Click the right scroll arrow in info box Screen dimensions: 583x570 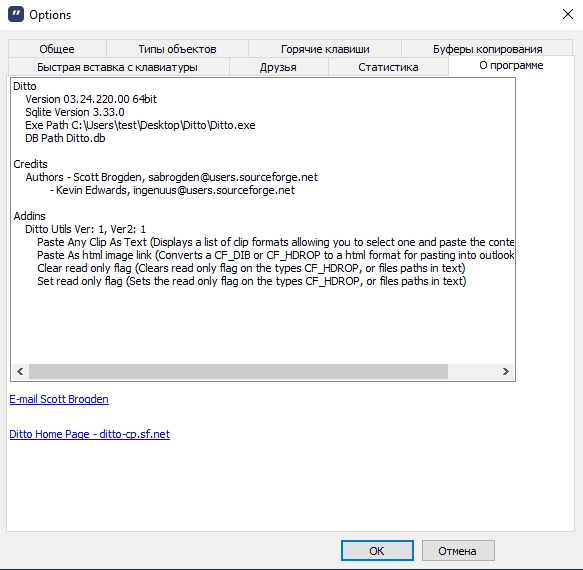click(505, 371)
